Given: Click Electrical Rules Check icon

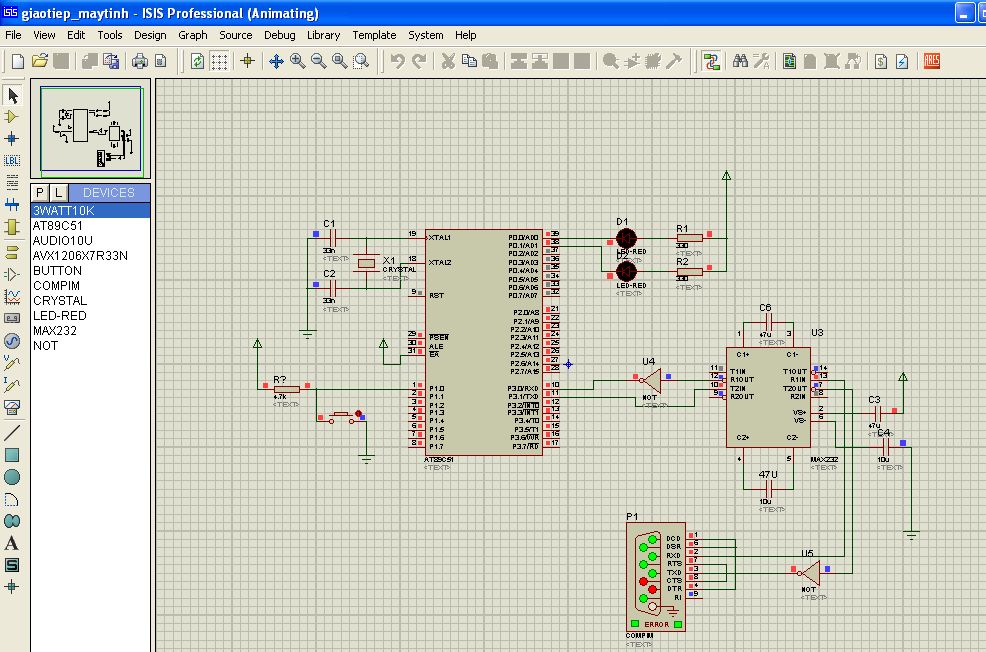Looking at the screenshot, I should [902, 61].
